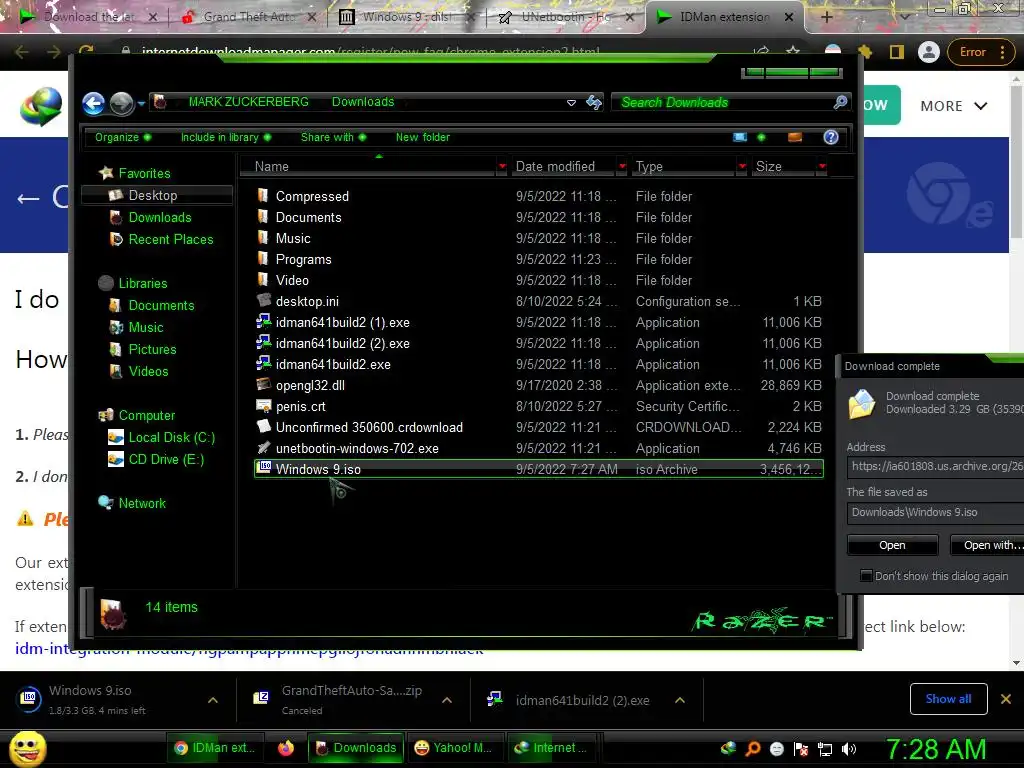Close the Chrome downloads bar with X
The width and height of the screenshot is (1024, 768).
(1006, 699)
